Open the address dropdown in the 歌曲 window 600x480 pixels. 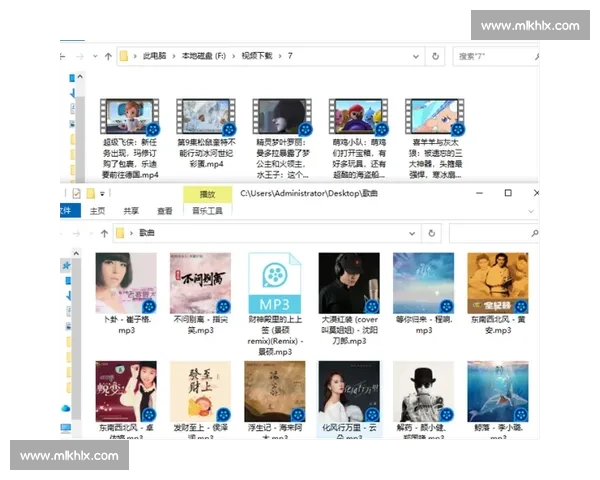pos(412,233)
